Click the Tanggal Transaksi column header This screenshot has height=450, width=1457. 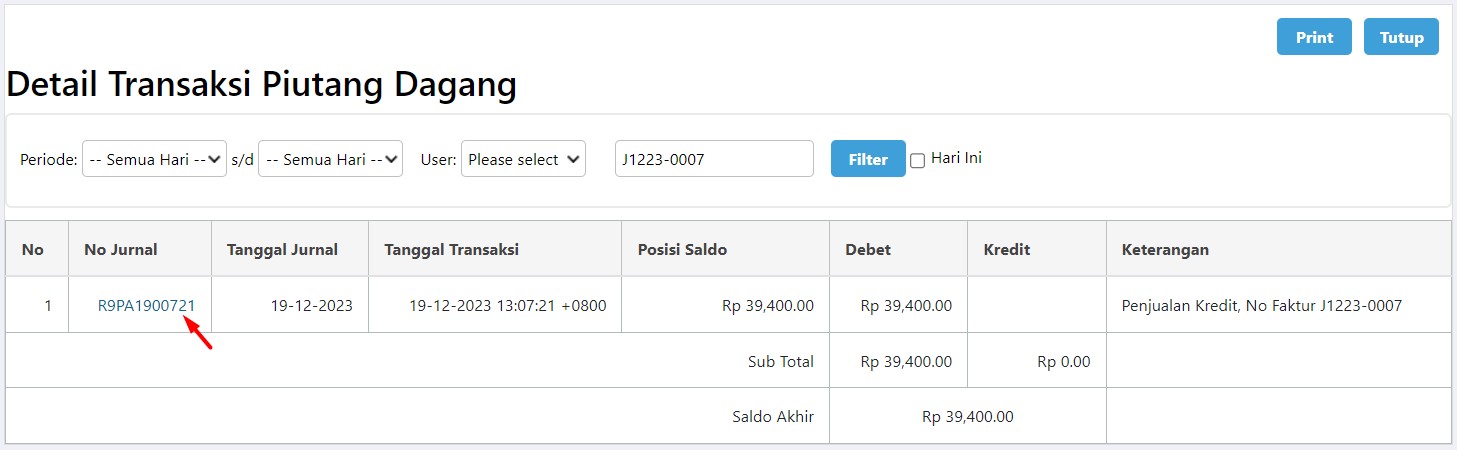point(451,250)
